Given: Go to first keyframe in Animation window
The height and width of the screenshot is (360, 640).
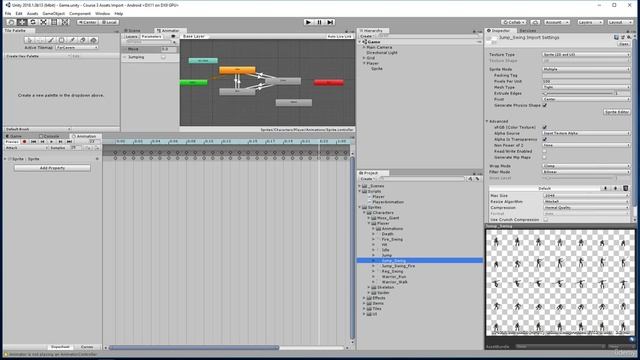Looking at the screenshot, I should (33, 142).
